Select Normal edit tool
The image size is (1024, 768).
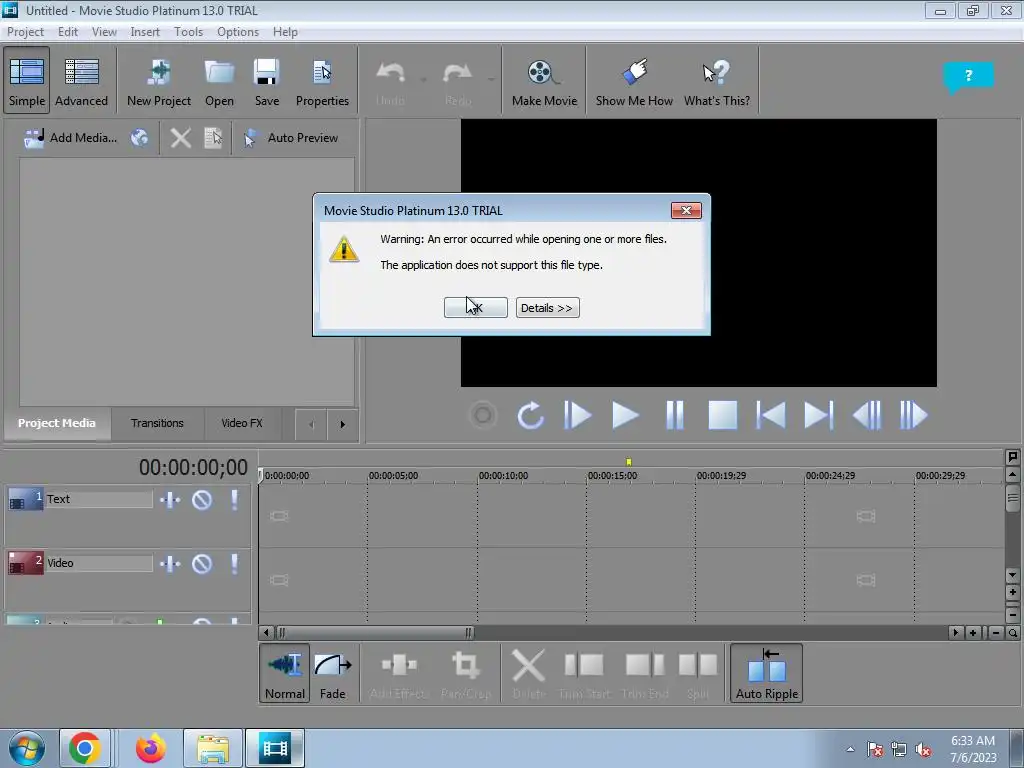[x=285, y=673]
